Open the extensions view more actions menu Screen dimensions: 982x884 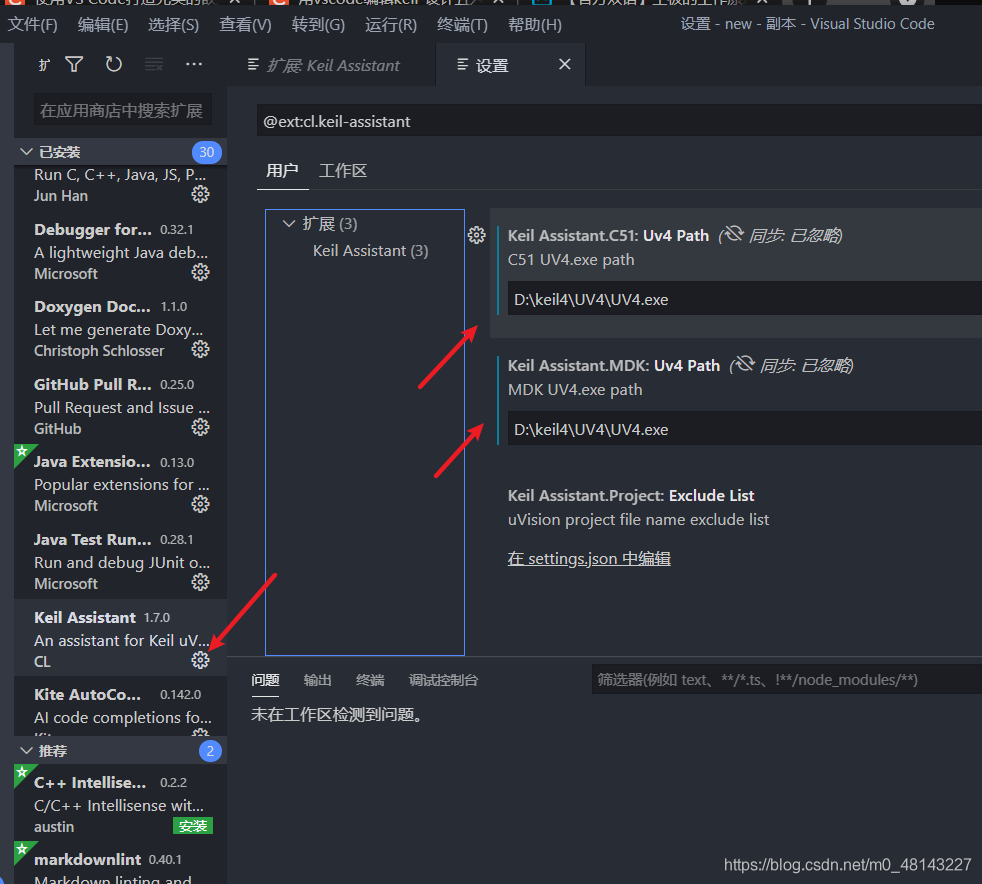(x=194, y=64)
